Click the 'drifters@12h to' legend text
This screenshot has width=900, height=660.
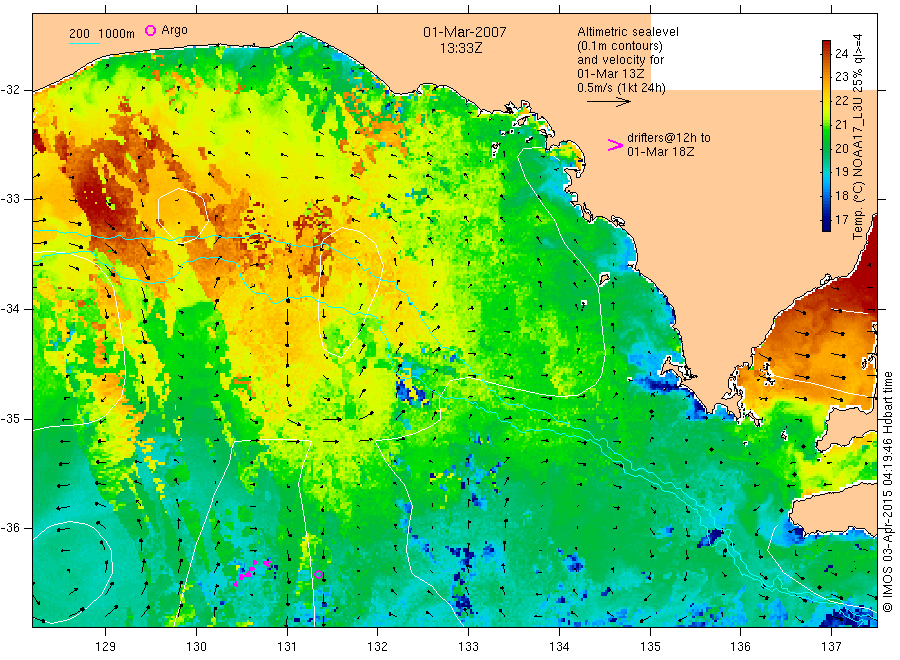pyautogui.click(x=669, y=138)
